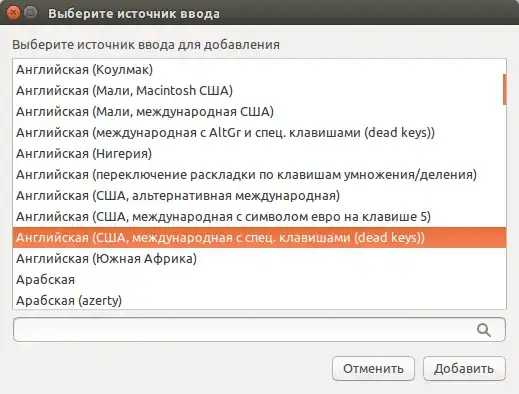
Task: Select Английская (Мали, Macintosh США)
Action: [x=259, y=91]
